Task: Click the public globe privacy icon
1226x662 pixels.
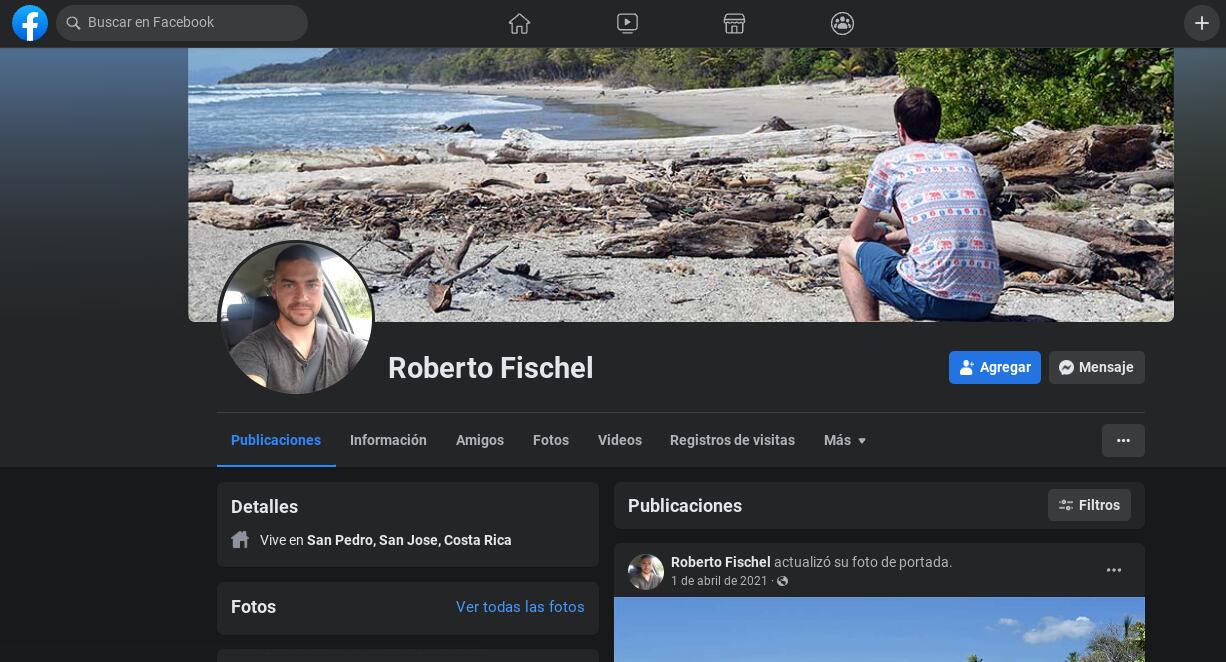Action: click(782, 581)
